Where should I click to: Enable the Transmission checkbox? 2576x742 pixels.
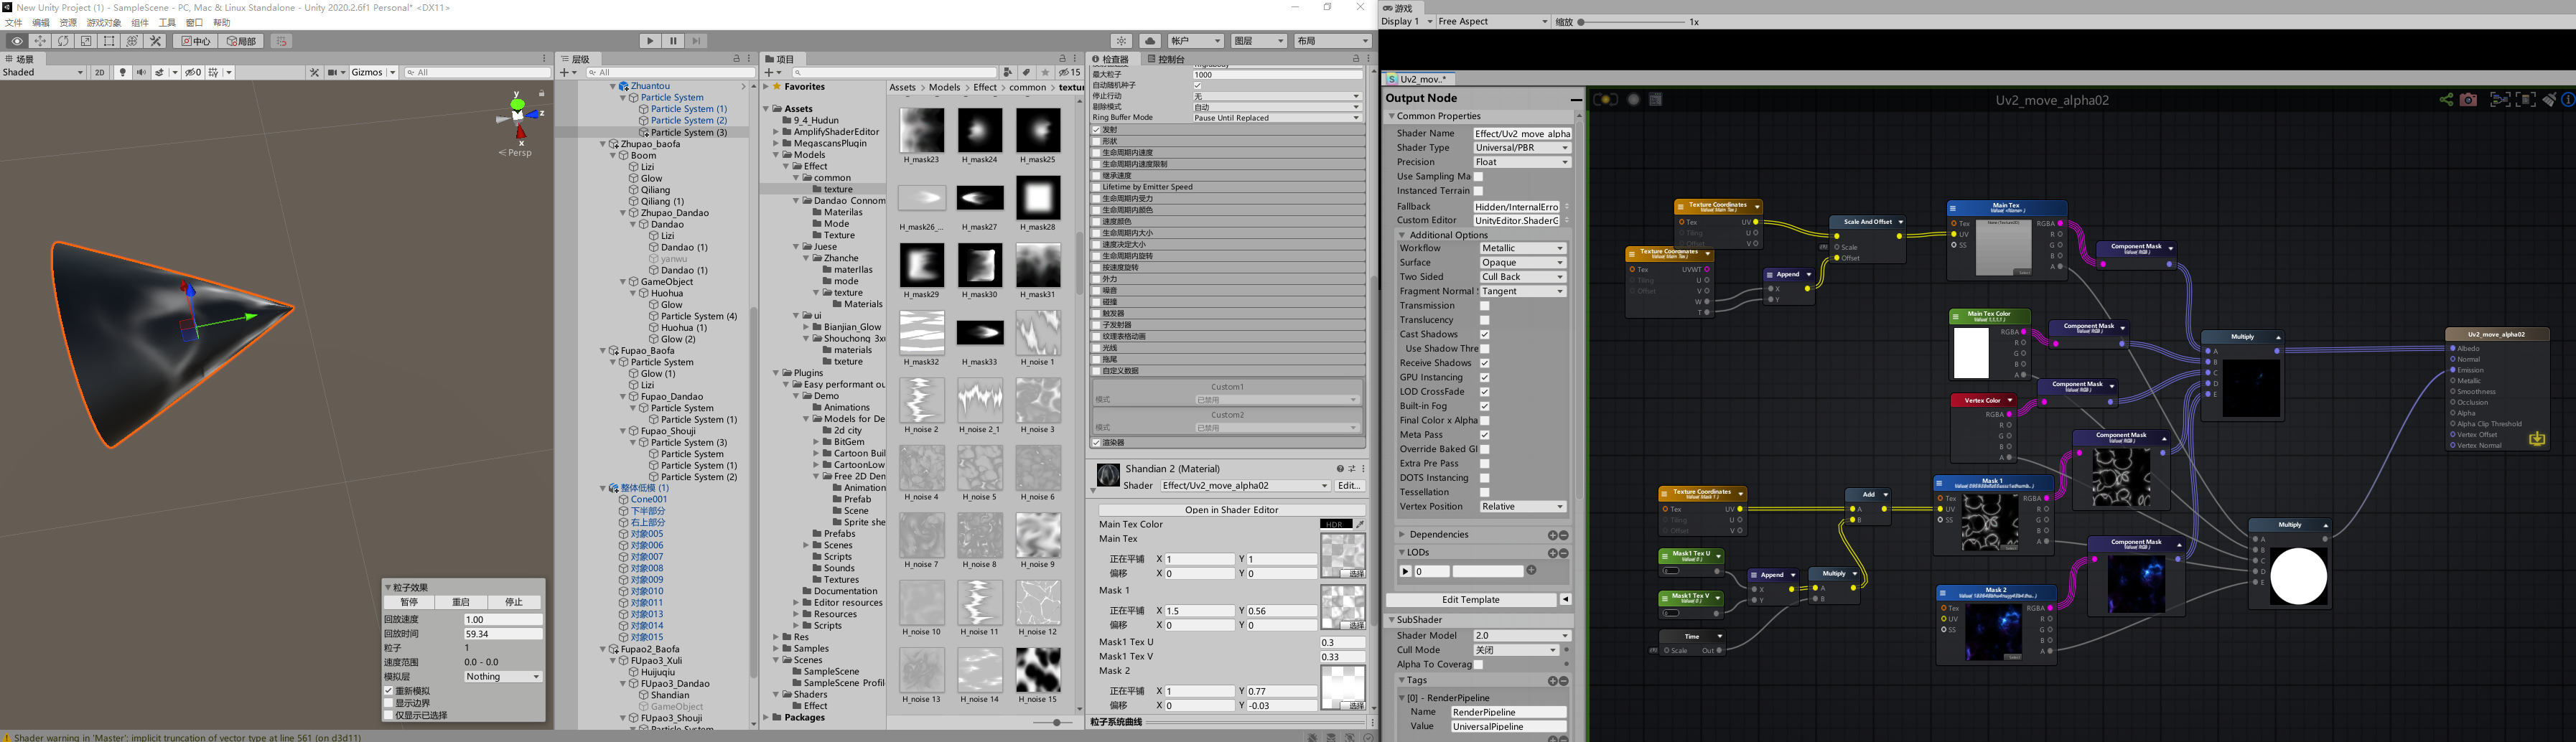(x=1484, y=306)
